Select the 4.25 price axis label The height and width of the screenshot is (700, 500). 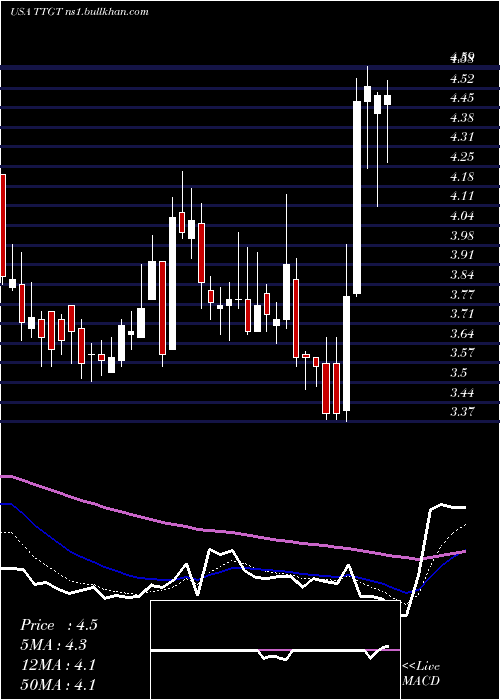(x=462, y=158)
